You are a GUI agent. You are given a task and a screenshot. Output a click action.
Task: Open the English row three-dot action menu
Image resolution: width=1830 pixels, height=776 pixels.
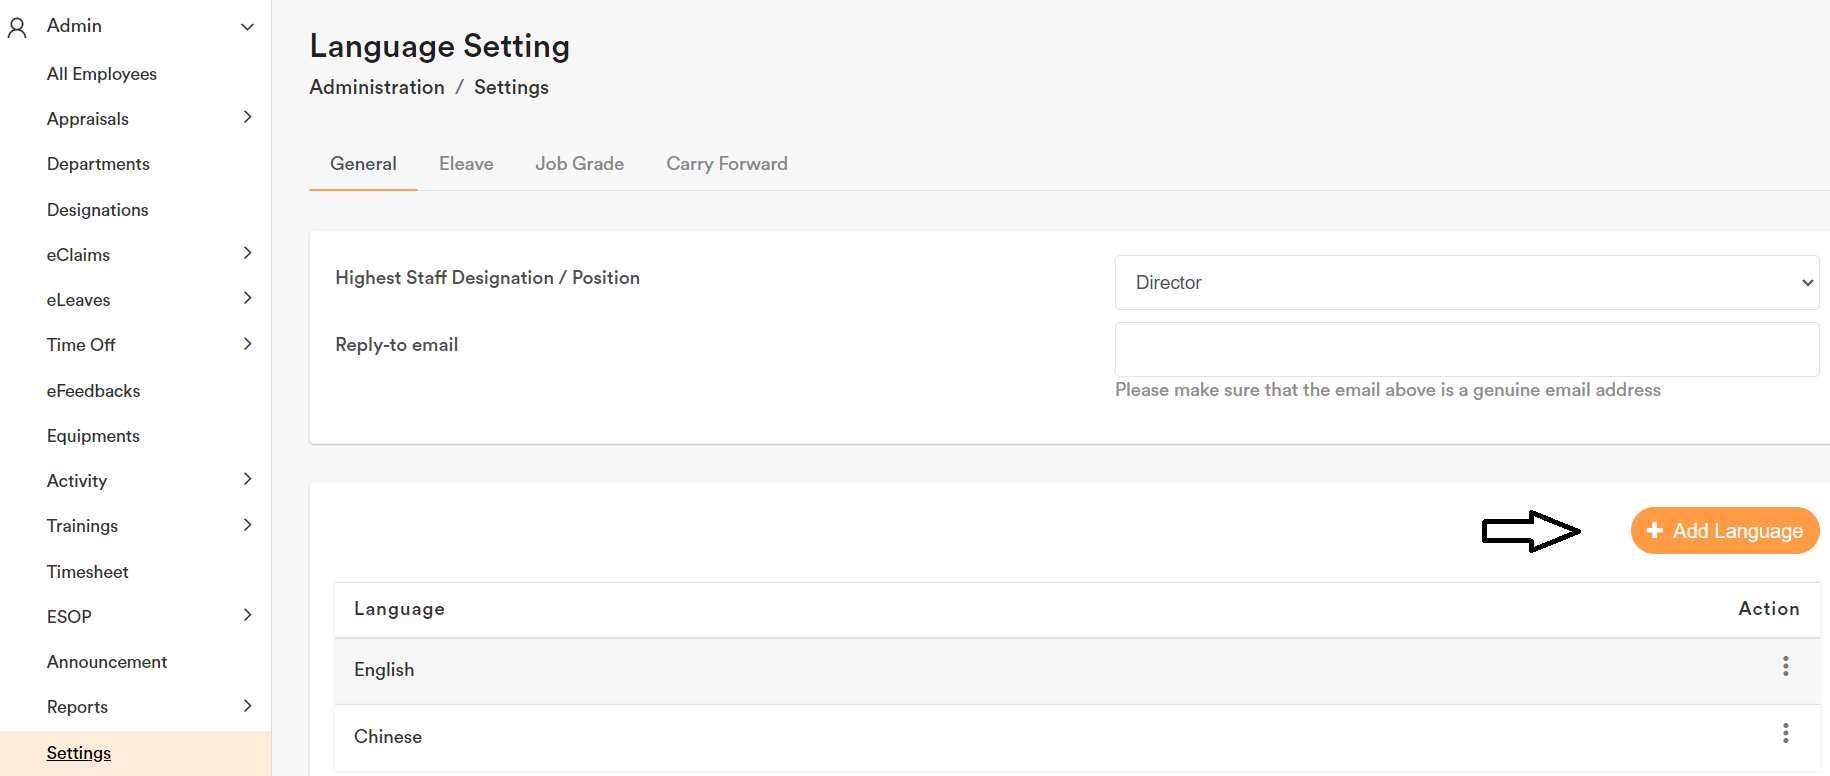pos(1785,667)
